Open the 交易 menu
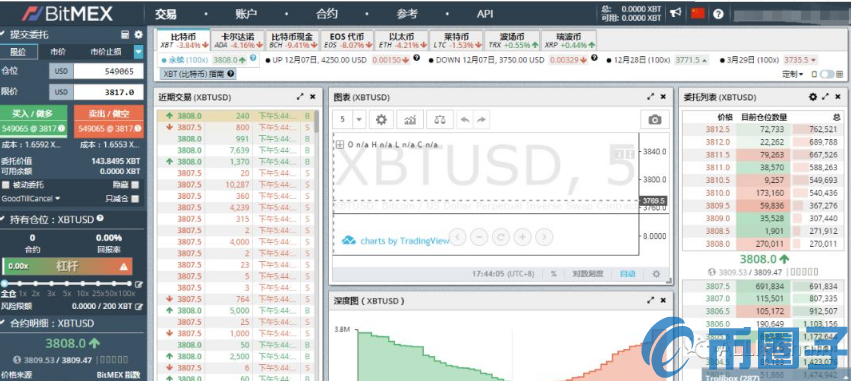Screen dimensions: 851x381 (x=165, y=14)
